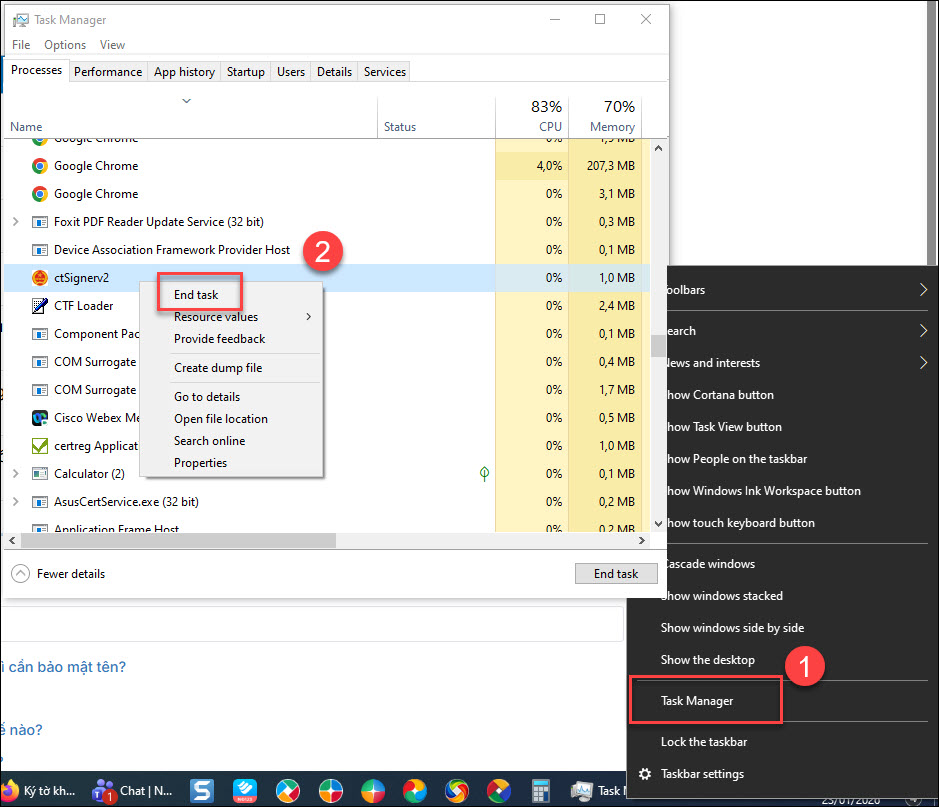Click the certreg Application checkmark icon
Screen dimensions: 939x807
tap(40, 446)
